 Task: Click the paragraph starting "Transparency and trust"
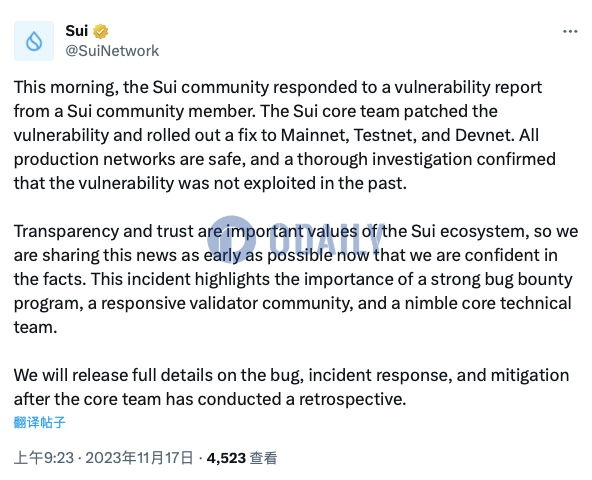[296, 279]
